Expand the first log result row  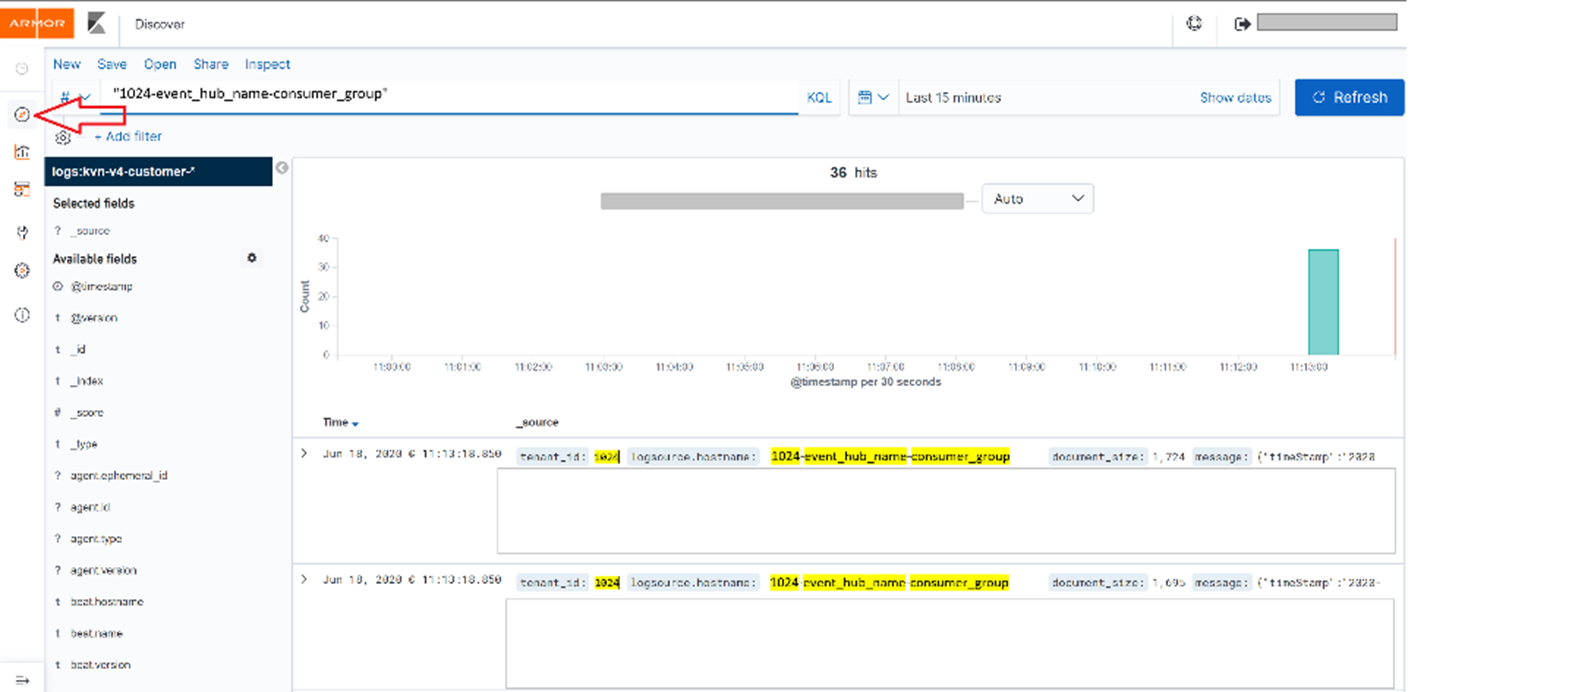tap(304, 454)
